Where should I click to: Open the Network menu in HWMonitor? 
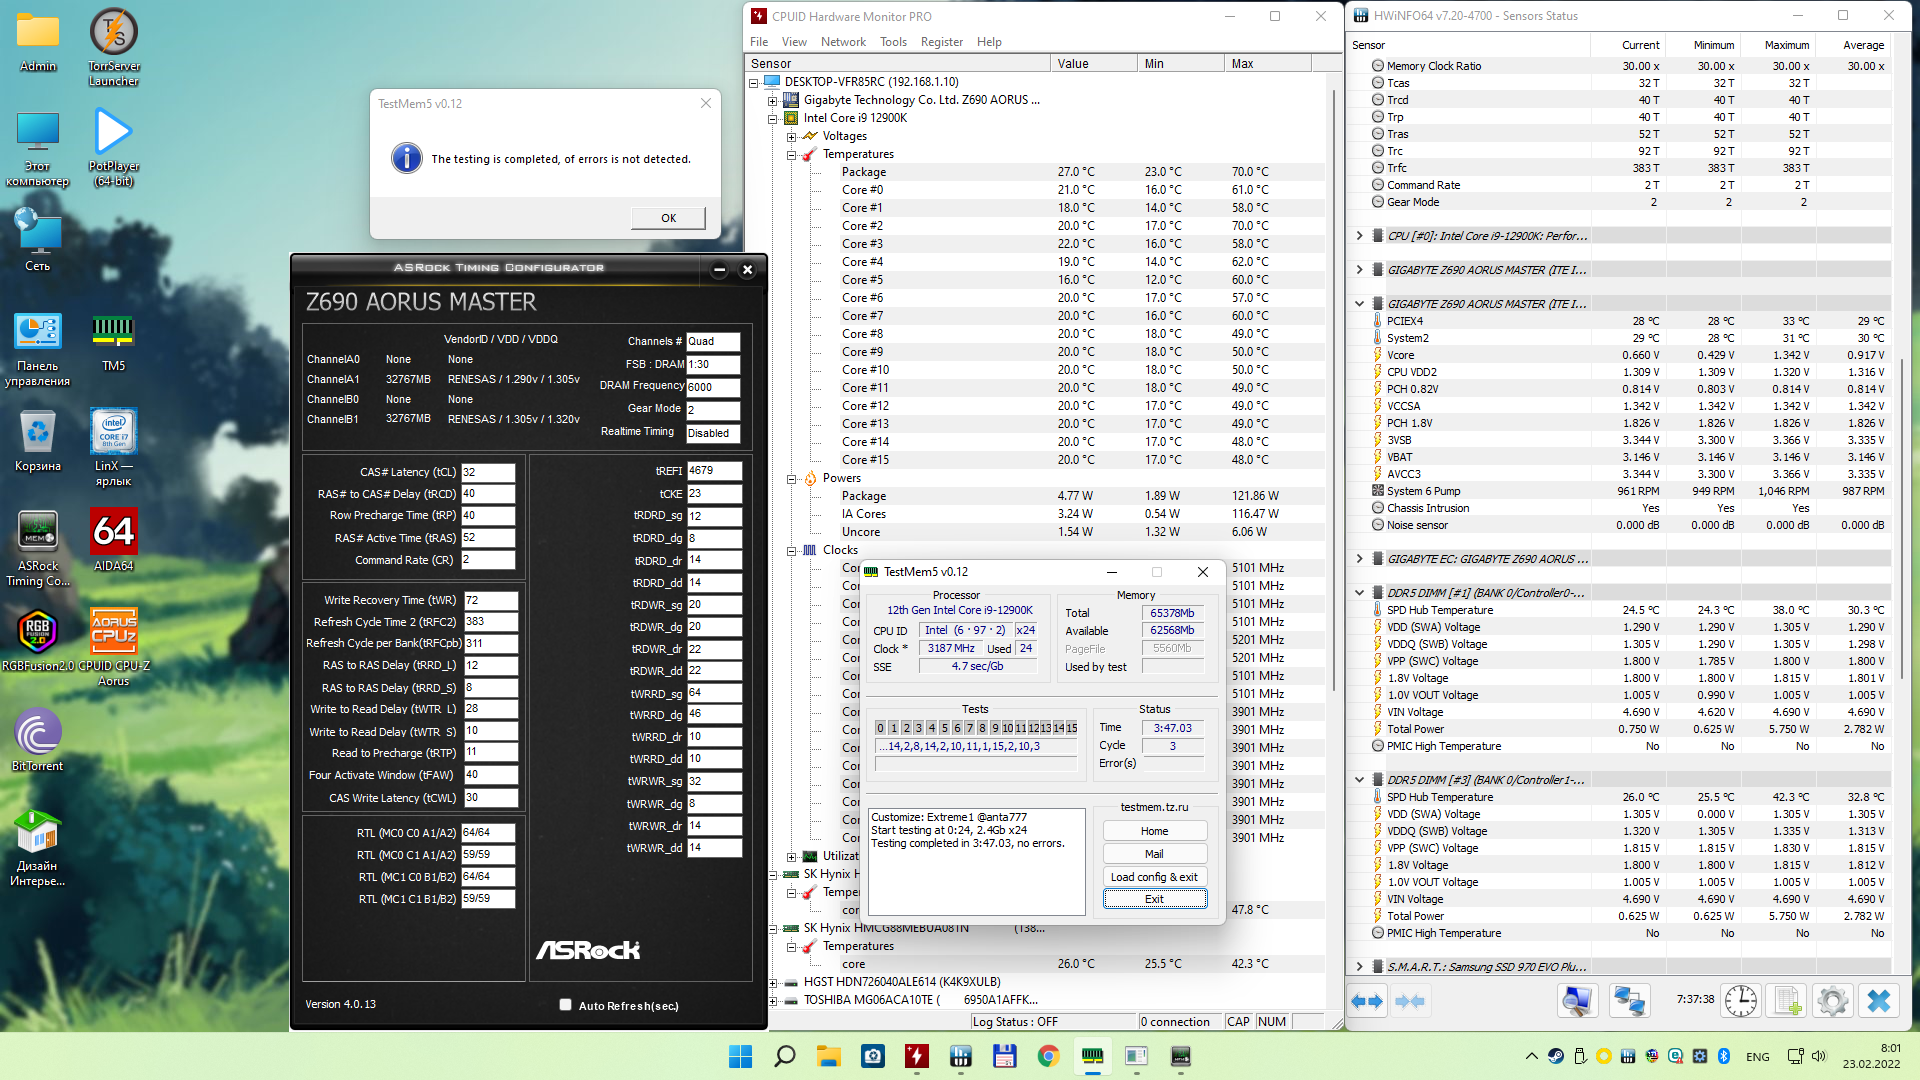tap(843, 42)
